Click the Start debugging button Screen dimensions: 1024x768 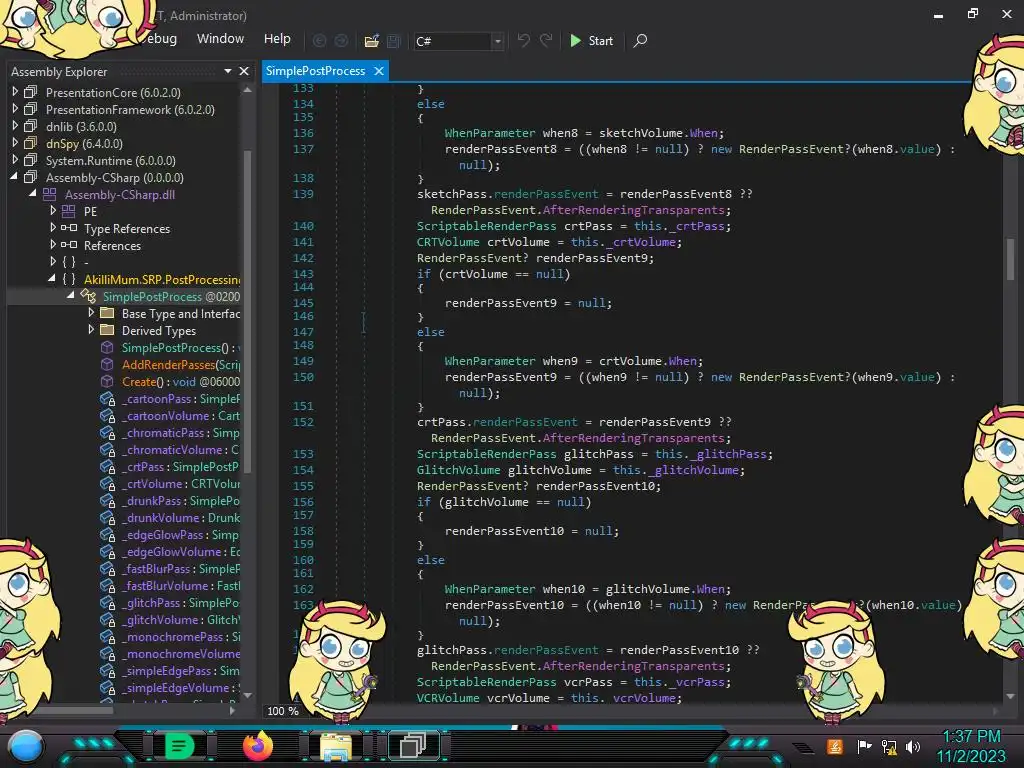[591, 41]
